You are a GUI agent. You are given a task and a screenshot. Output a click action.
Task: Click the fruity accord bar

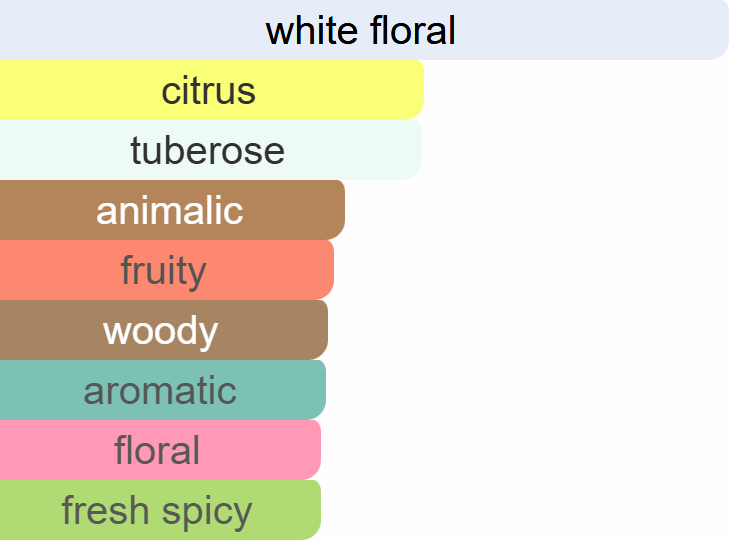click(166, 270)
